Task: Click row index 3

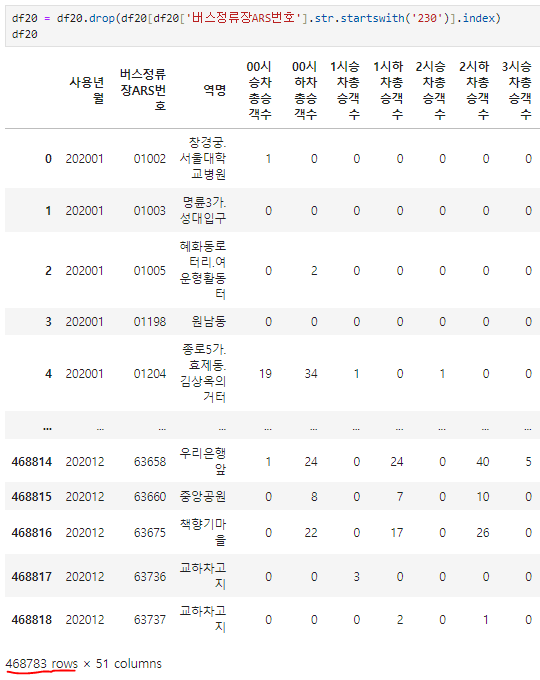Action: pyautogui.click(x=48, y=322)
